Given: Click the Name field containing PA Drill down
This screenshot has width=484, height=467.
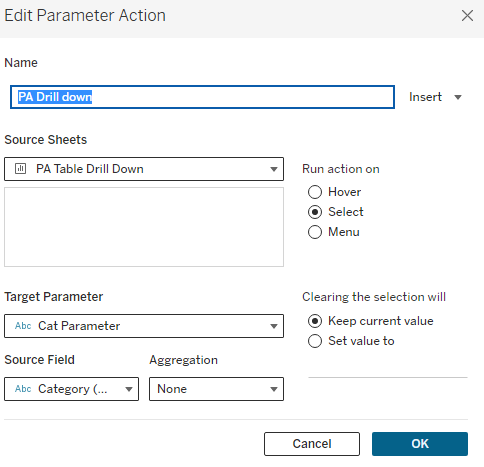Looking at the screenshot, I should point(202,97).
